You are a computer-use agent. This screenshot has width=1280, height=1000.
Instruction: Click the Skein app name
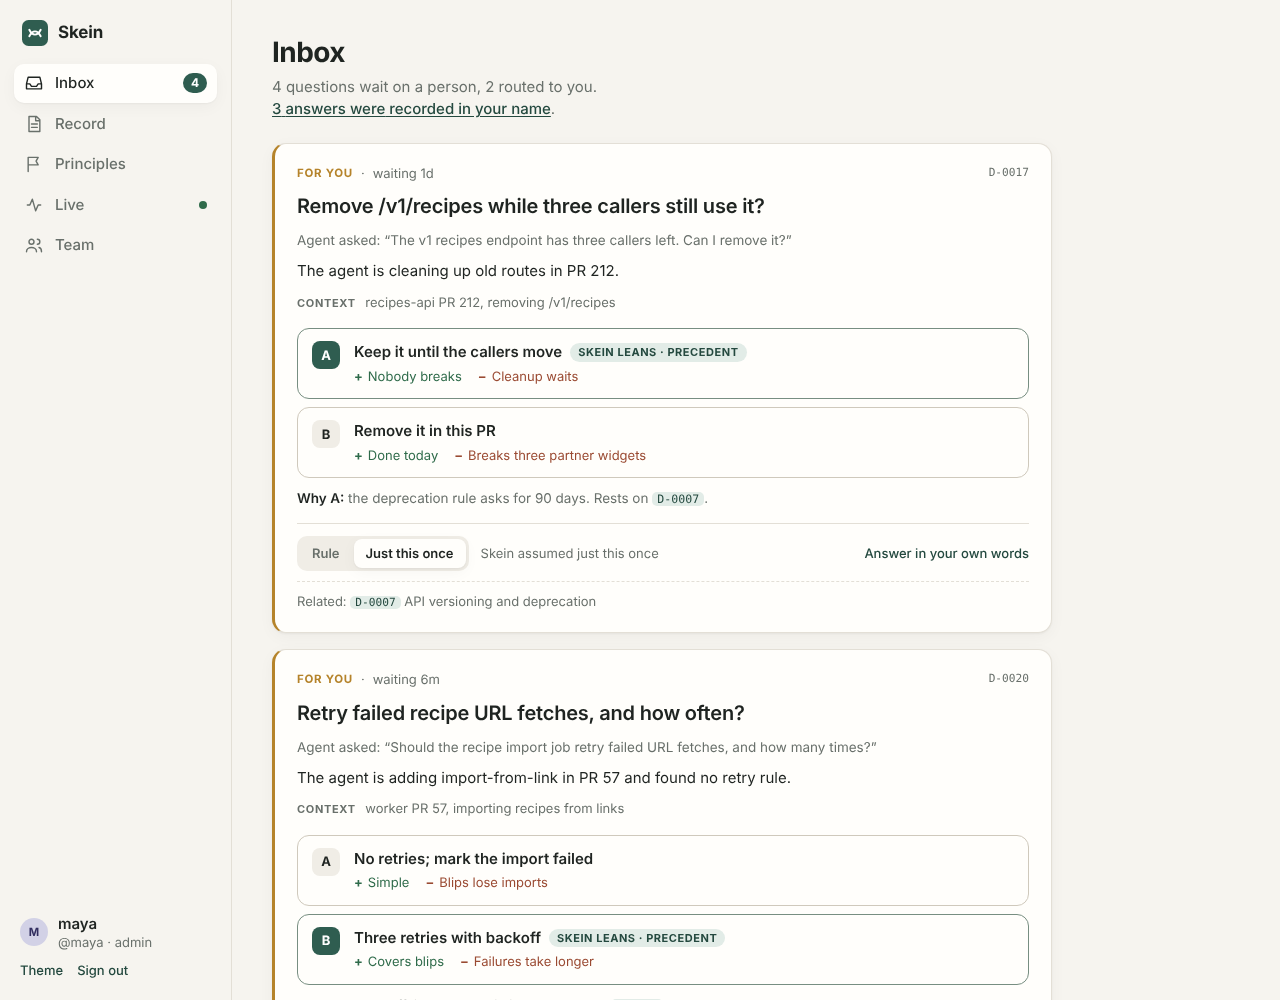coord(80,32)
